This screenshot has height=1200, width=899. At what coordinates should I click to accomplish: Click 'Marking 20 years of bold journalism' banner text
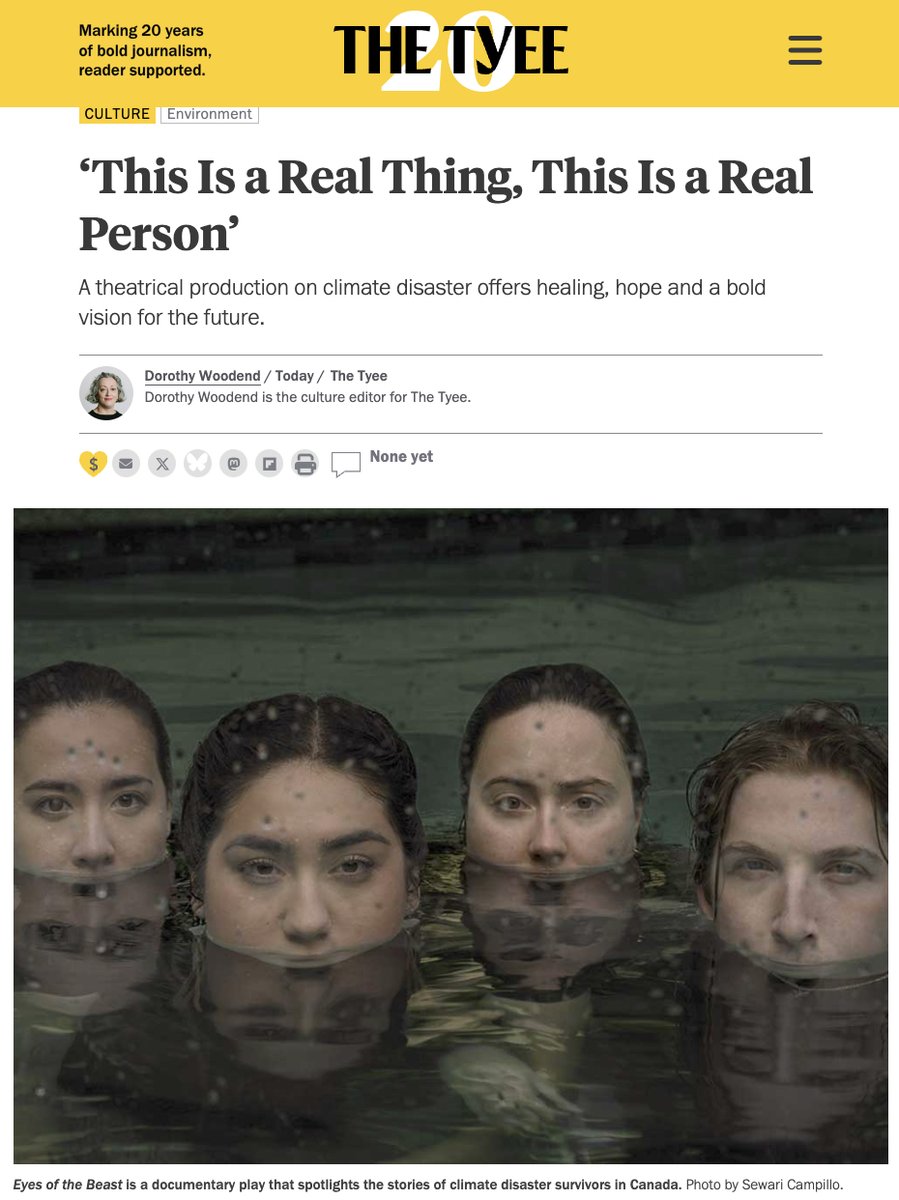[145, 50]
